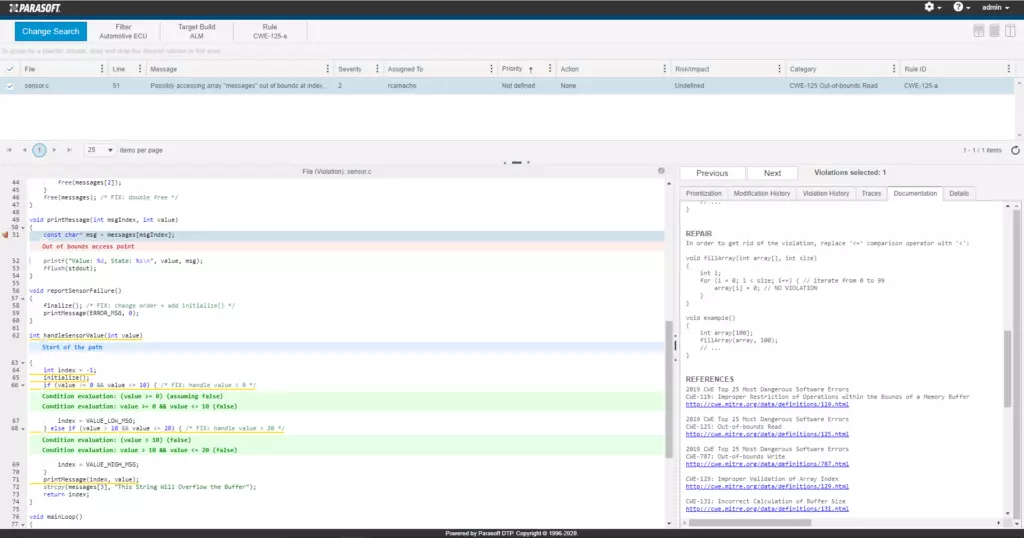Click the icon beside the sensor.c file title
This screenshot has height=538, width=1024.
[x=661, y=171]
